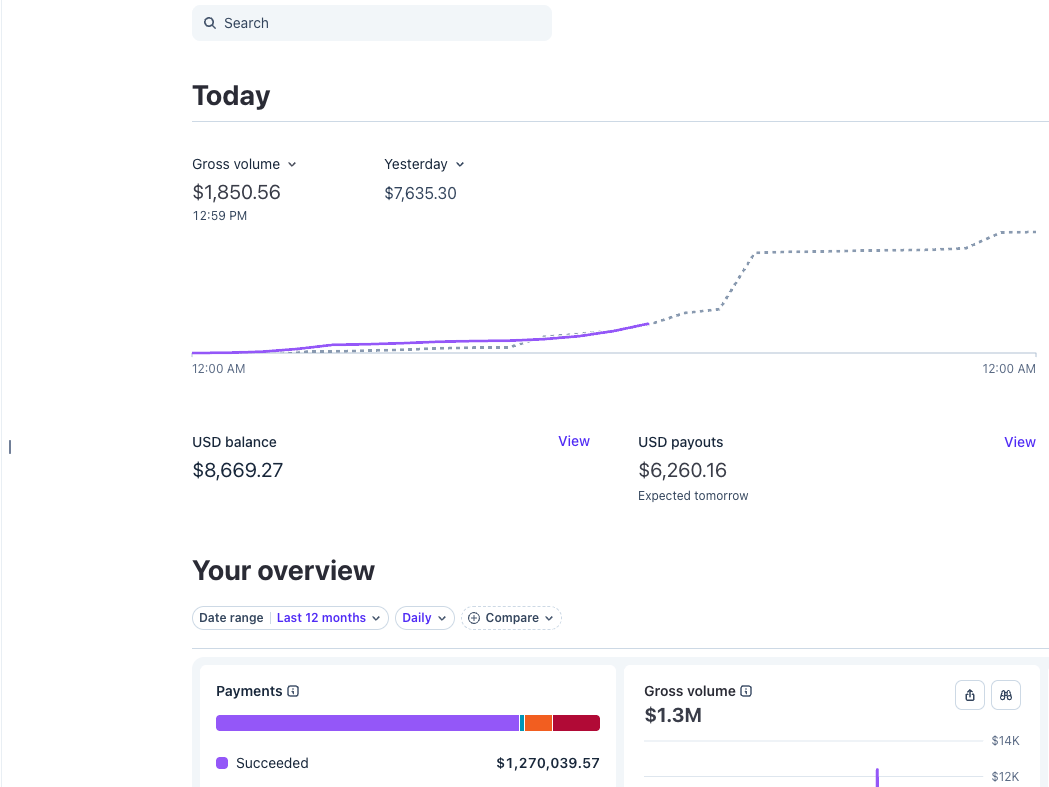
Task: Click the red segment of payments bar
Action: [x=576, y=723]
